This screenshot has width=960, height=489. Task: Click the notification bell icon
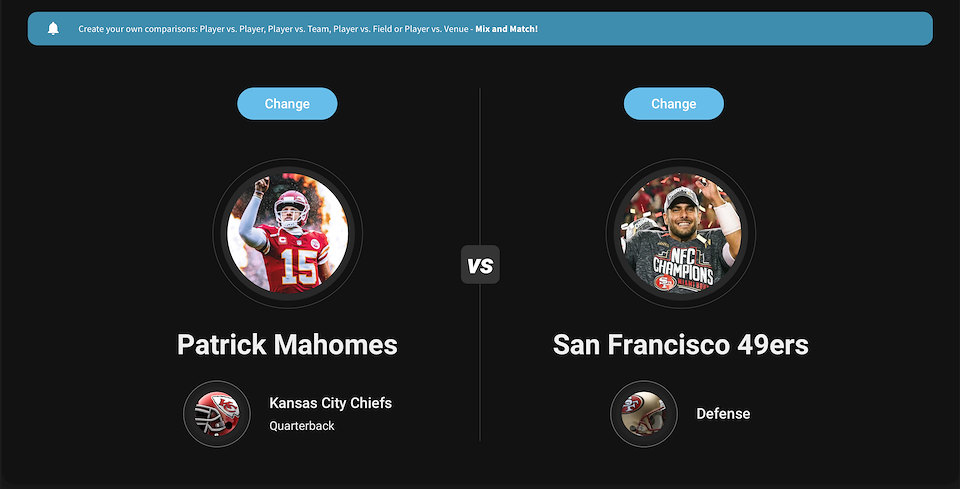pos(53,28)
